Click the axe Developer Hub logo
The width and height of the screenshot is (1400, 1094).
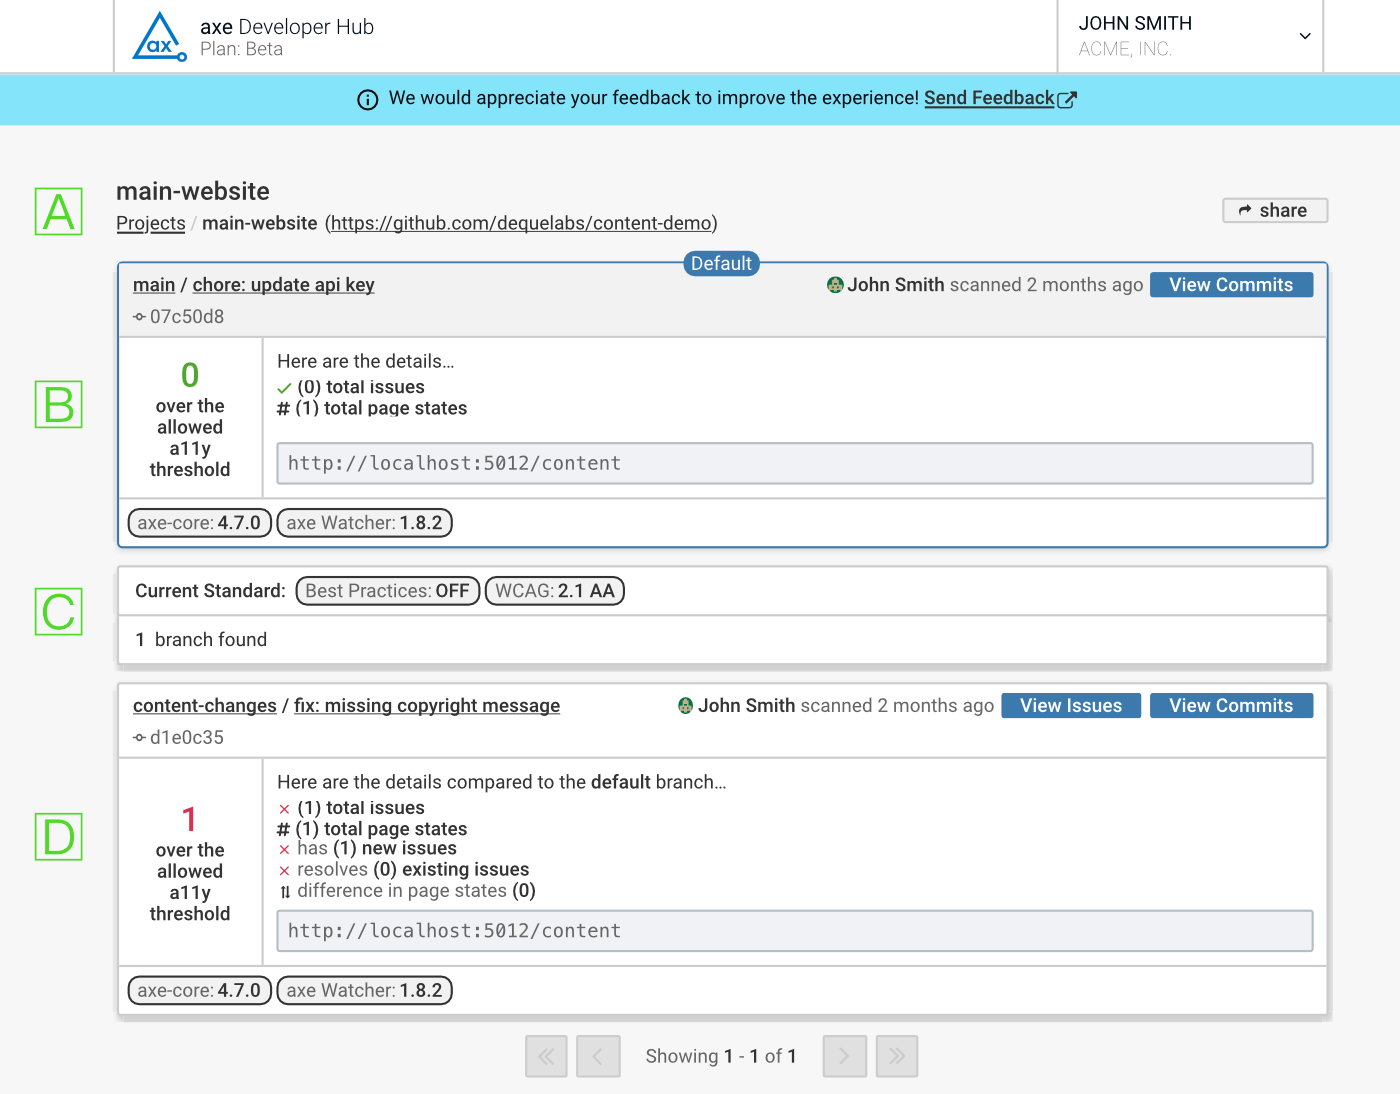coord(158,36)
